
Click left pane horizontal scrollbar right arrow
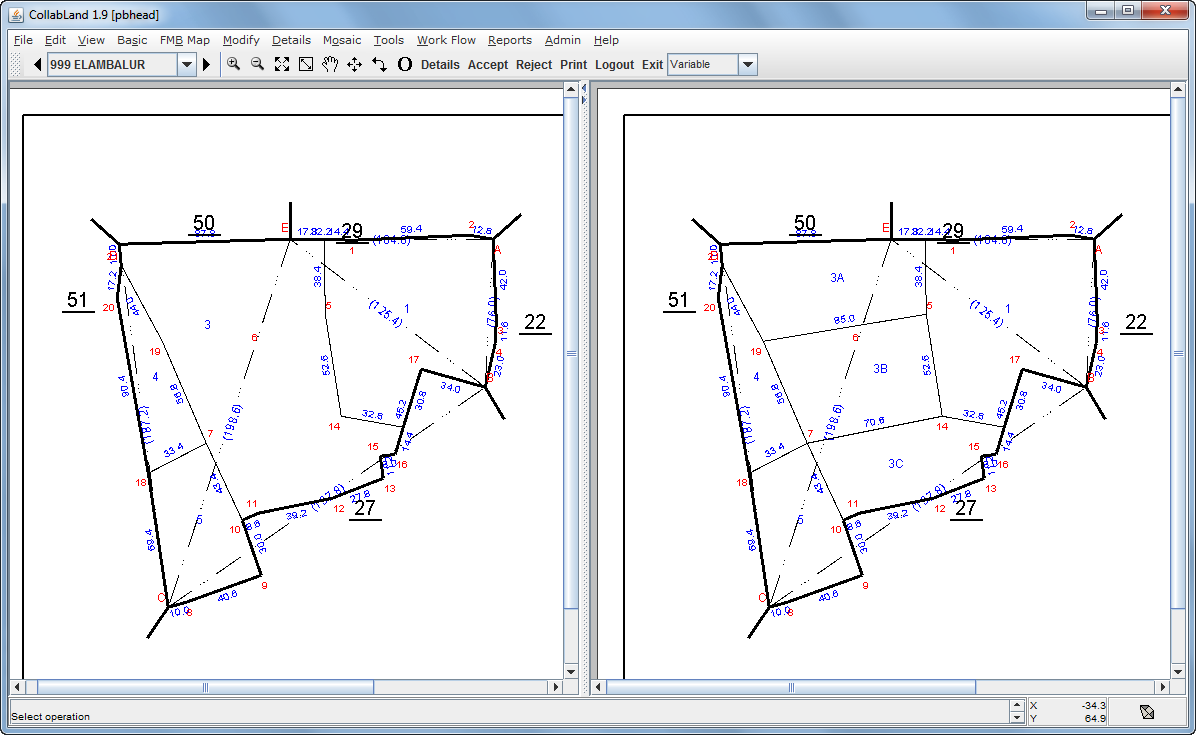556,687
